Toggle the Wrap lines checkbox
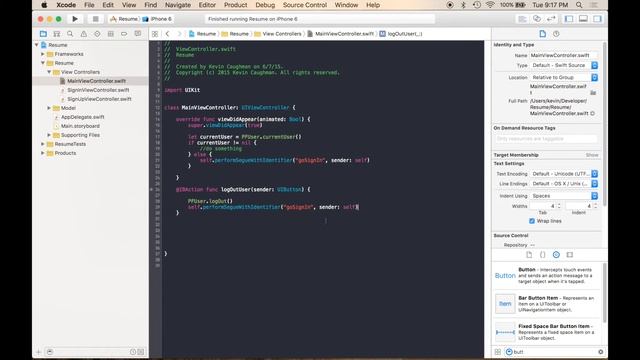 pyautogui.click(x=532, y=221)
